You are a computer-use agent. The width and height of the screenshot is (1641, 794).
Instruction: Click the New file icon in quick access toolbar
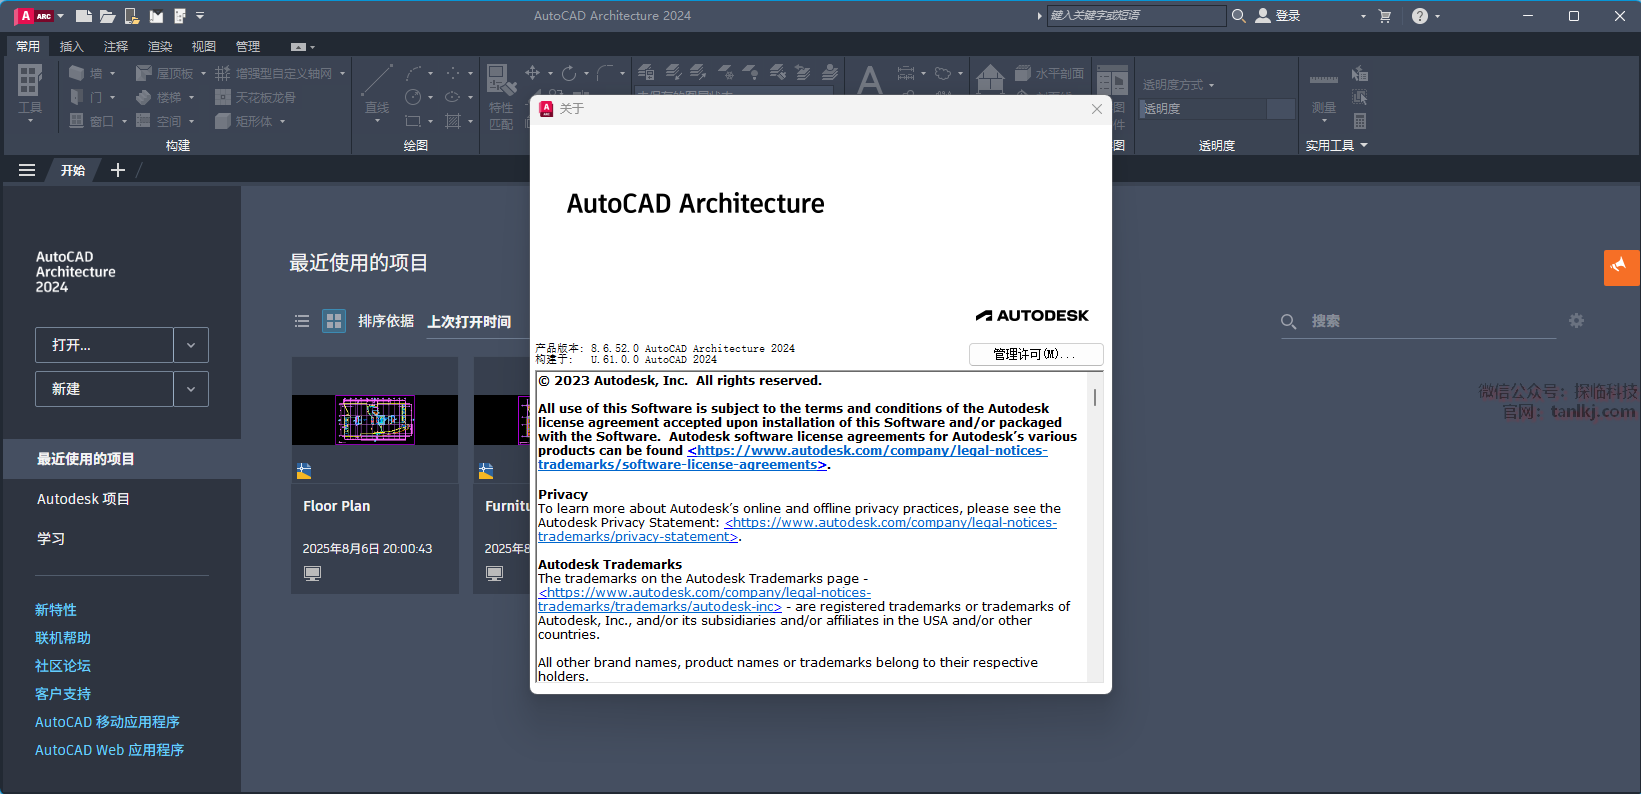click(84, 16)
